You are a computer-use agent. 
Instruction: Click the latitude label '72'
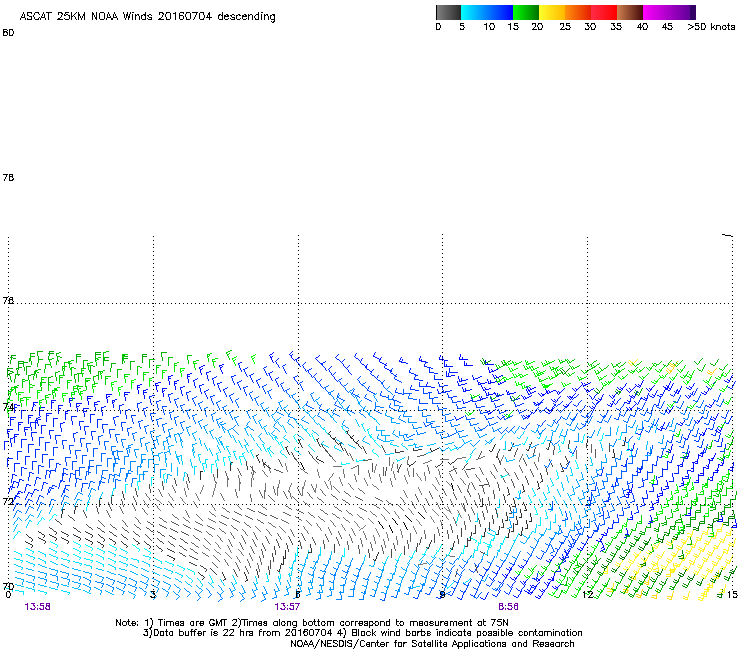8,501
